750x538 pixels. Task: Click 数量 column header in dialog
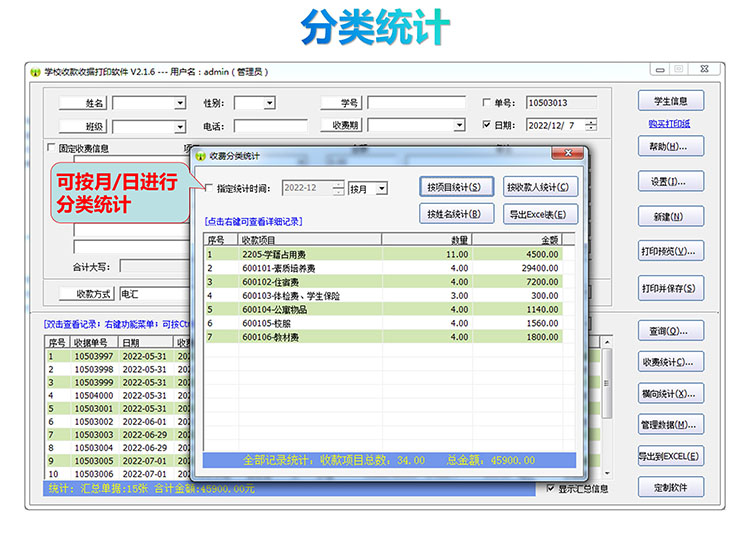tap(427, 240)
